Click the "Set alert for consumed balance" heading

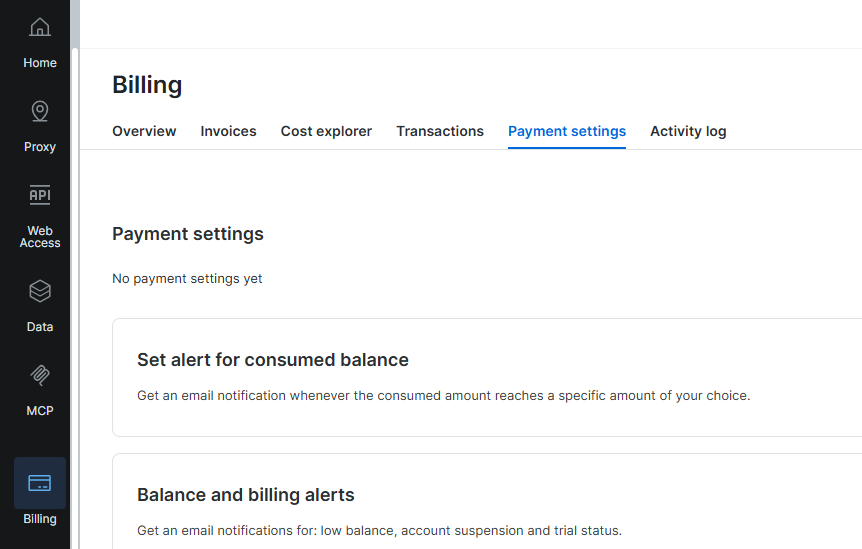pyautogui.click(x=273, y=360)
